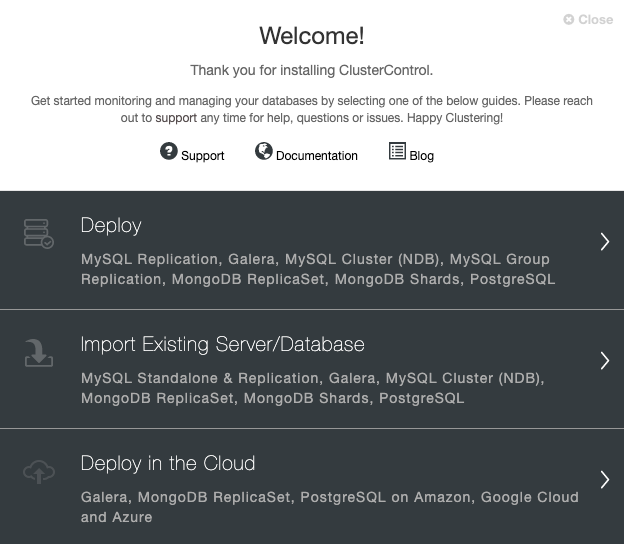The width and height of the screenshot is (624, 544).
Task: Click the Welcome! title
Action: [312, 36]
